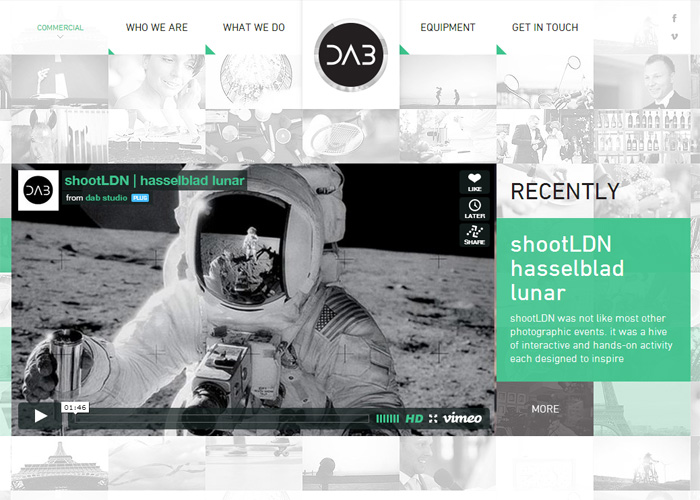Viewport: 700px width, 500px height.
Task: Read 'shootLDN was not like most other' description
Action: (x=591, y=338)
